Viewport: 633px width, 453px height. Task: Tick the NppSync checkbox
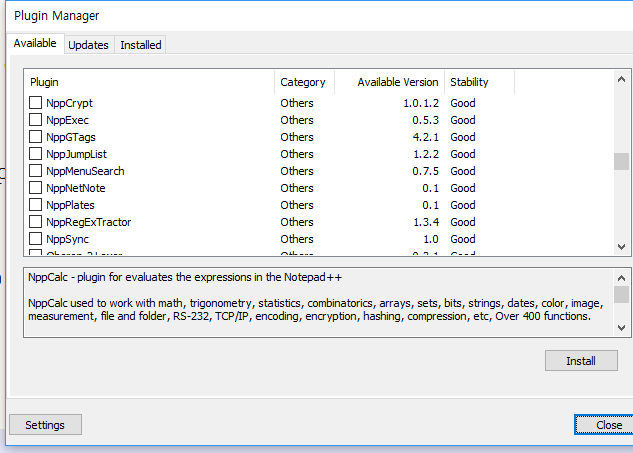[x=36, y=238]
